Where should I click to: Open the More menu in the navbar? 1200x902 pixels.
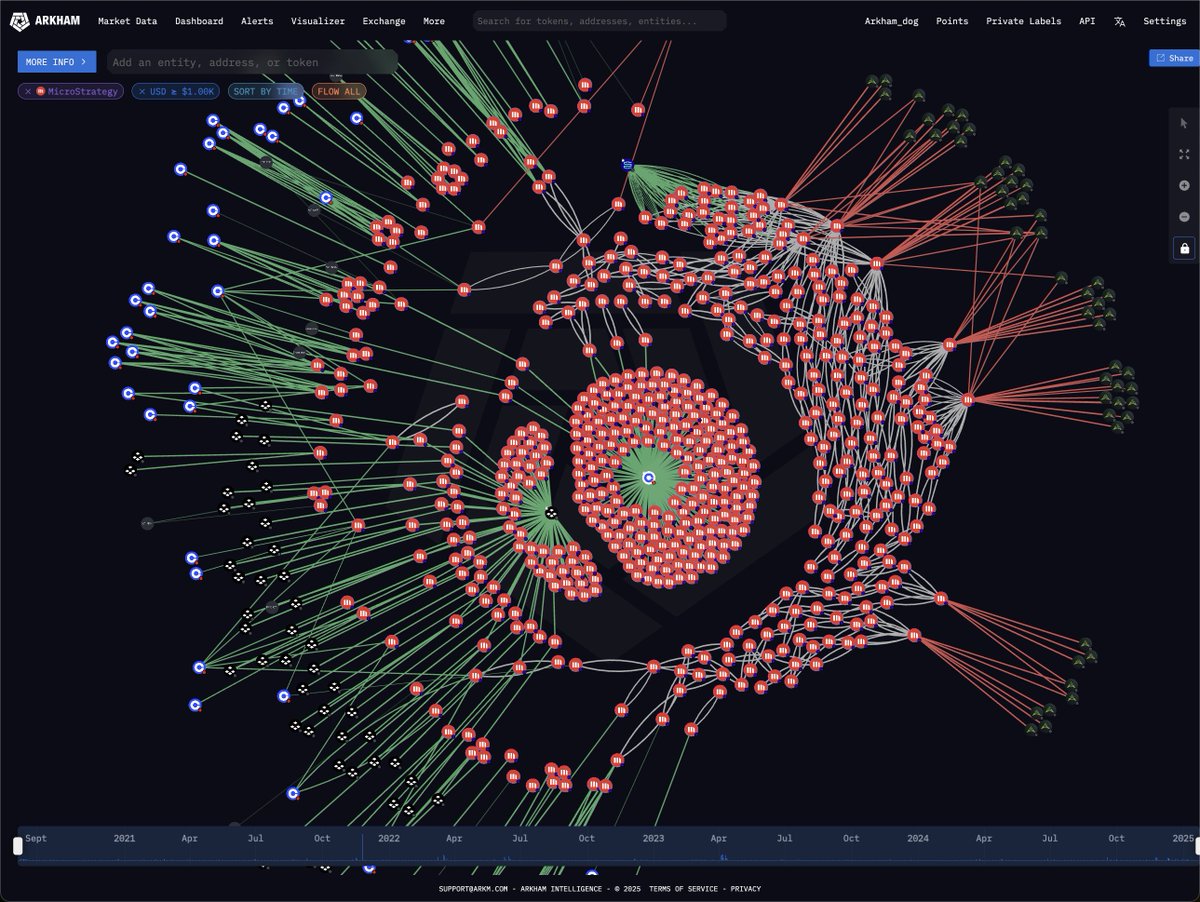tap(434, 21)
